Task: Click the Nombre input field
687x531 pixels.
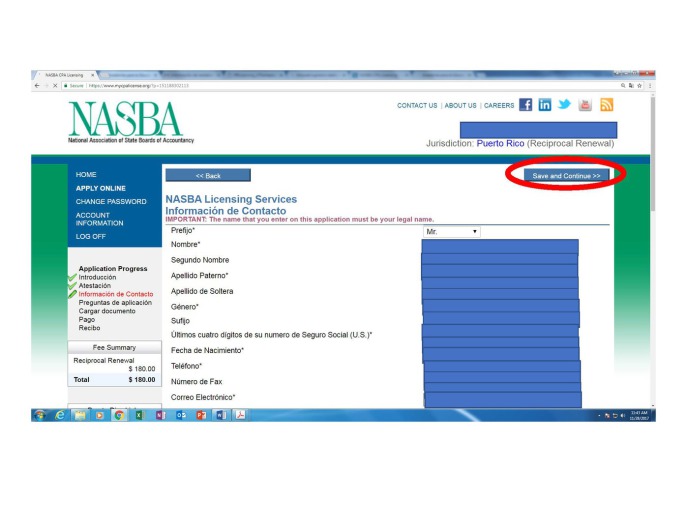Action: pos(500,246)
